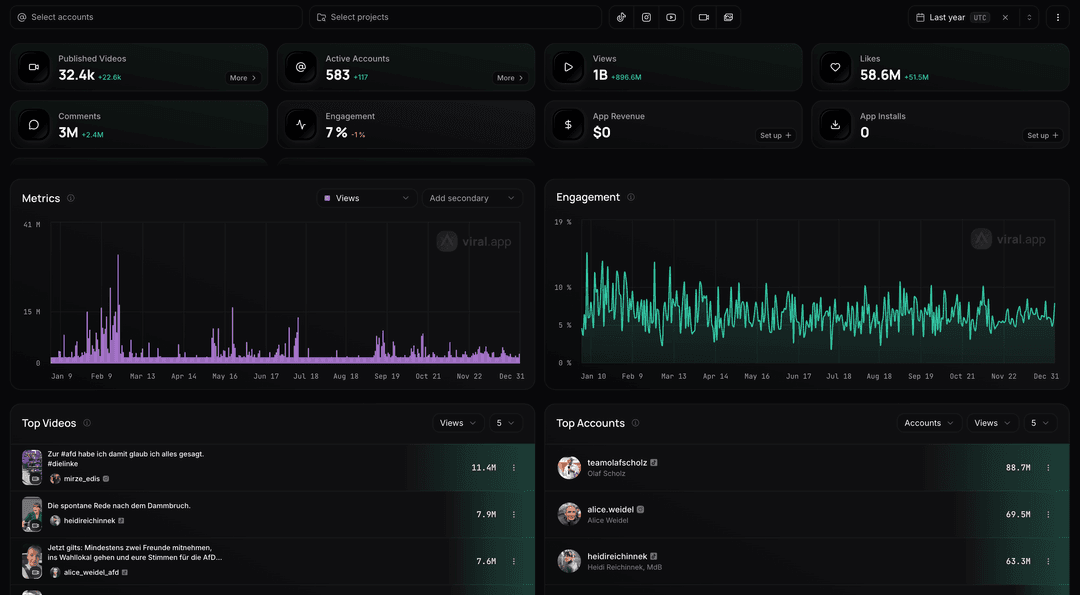
Task: Open the top-right three-dot options menu
Action: click(x=1057, y=17)
